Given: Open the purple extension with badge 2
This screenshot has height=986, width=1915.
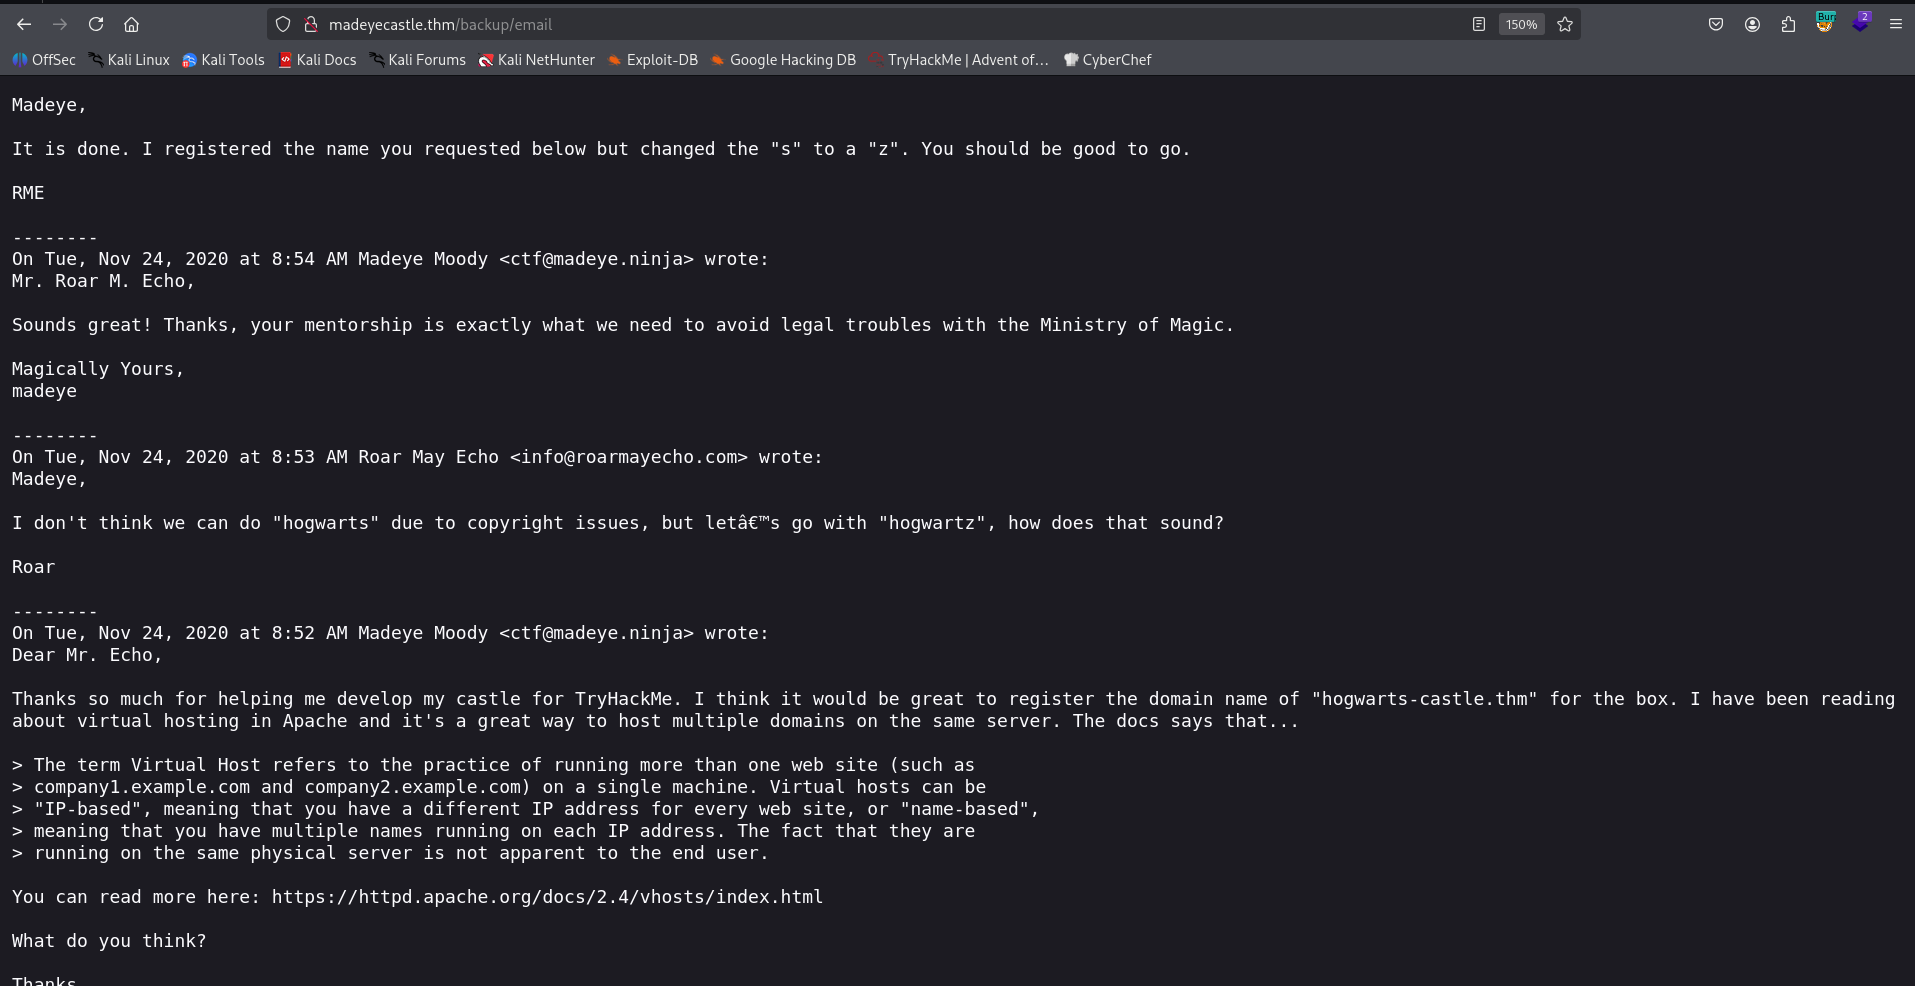Looking at the screenshot, I should coord(1860,23).
